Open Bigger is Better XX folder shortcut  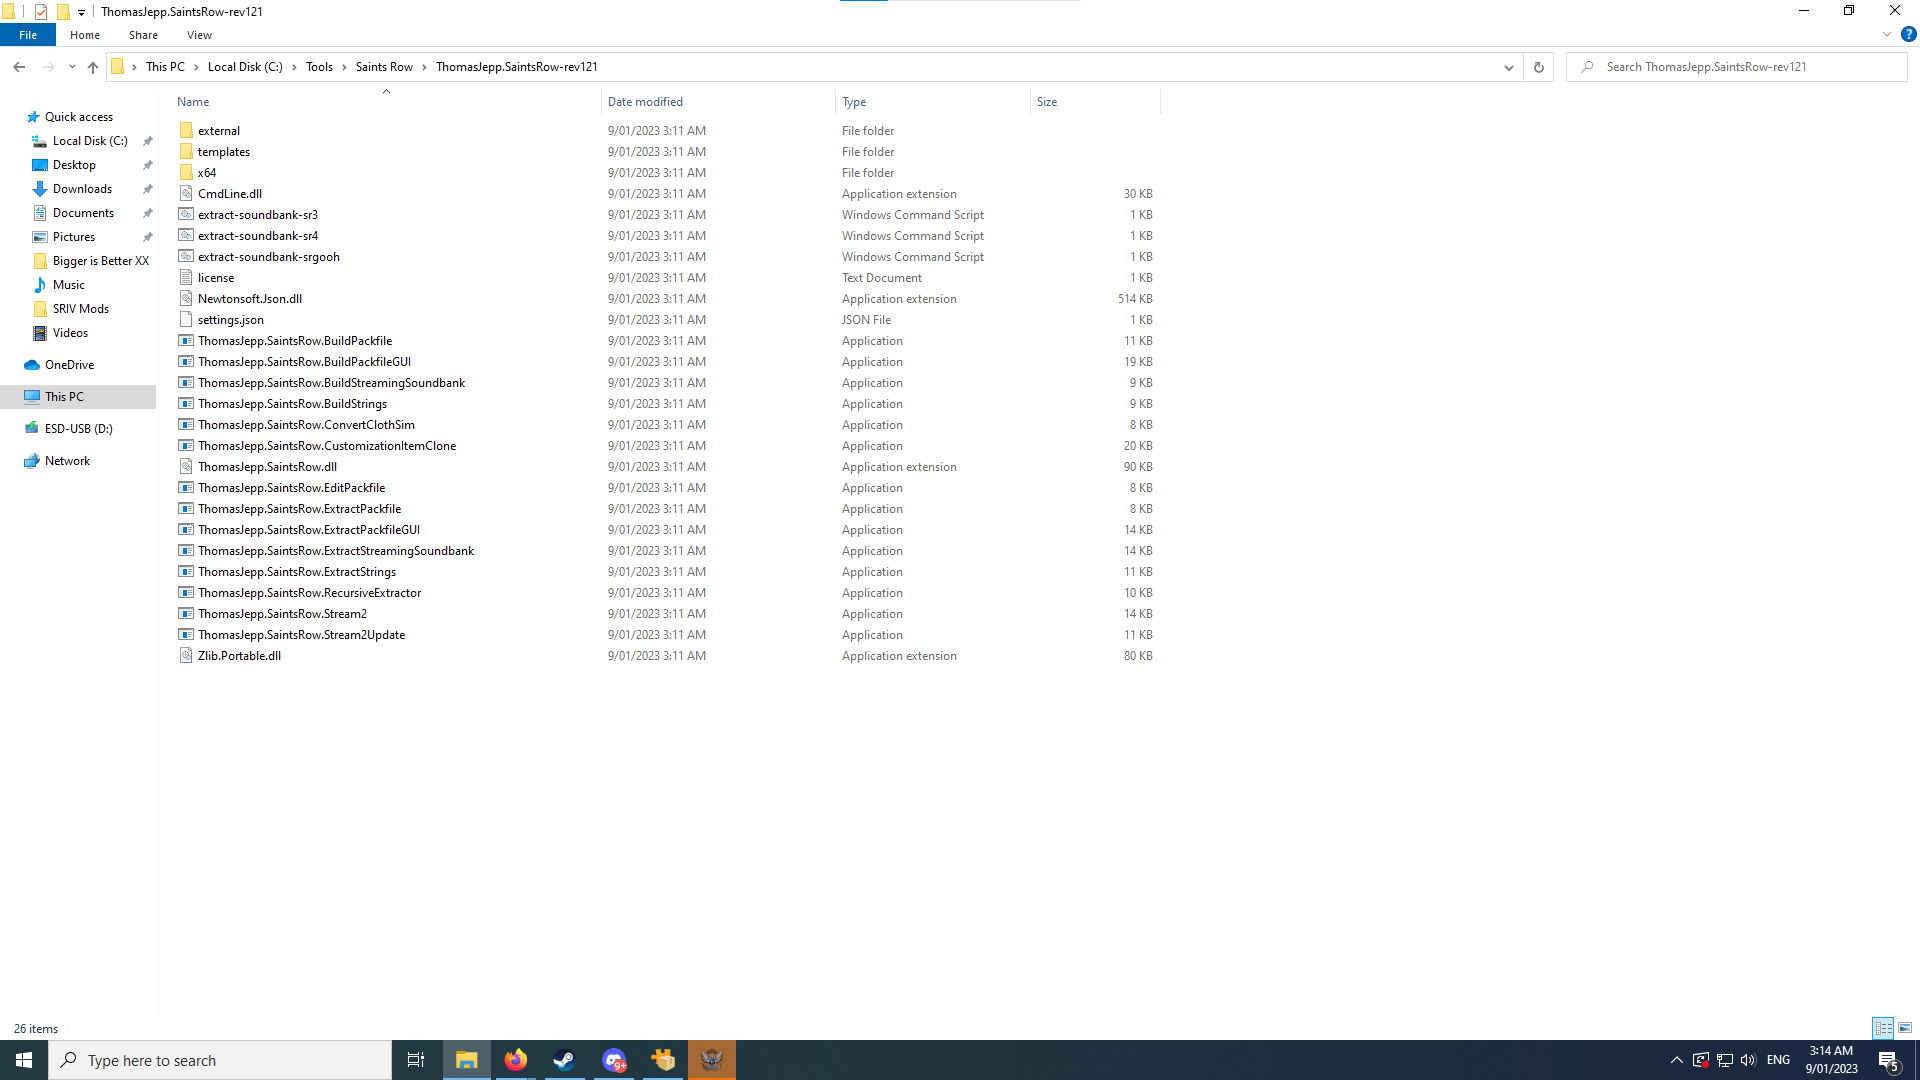click(100, 261)
